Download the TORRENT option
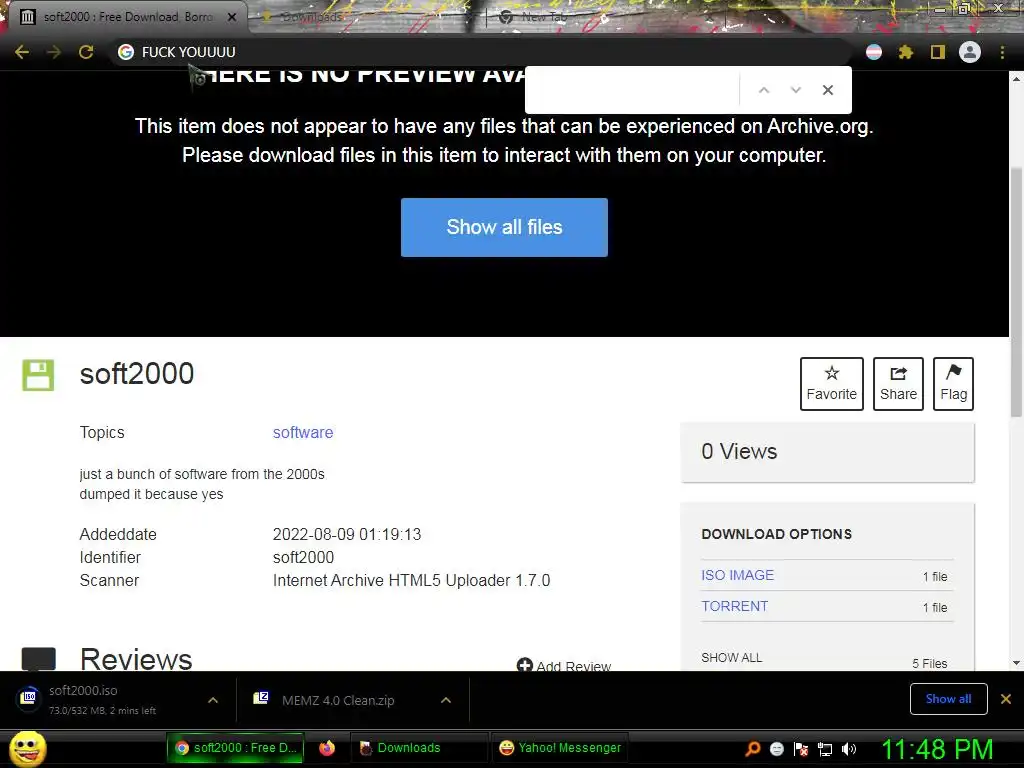 [x=735, y=606]
